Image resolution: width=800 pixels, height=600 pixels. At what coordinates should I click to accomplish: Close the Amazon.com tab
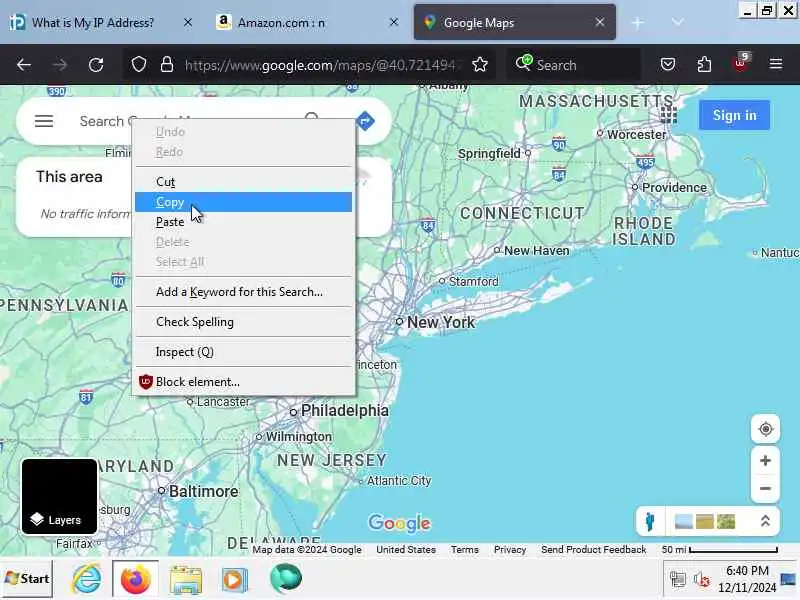[x=394, y=22]
